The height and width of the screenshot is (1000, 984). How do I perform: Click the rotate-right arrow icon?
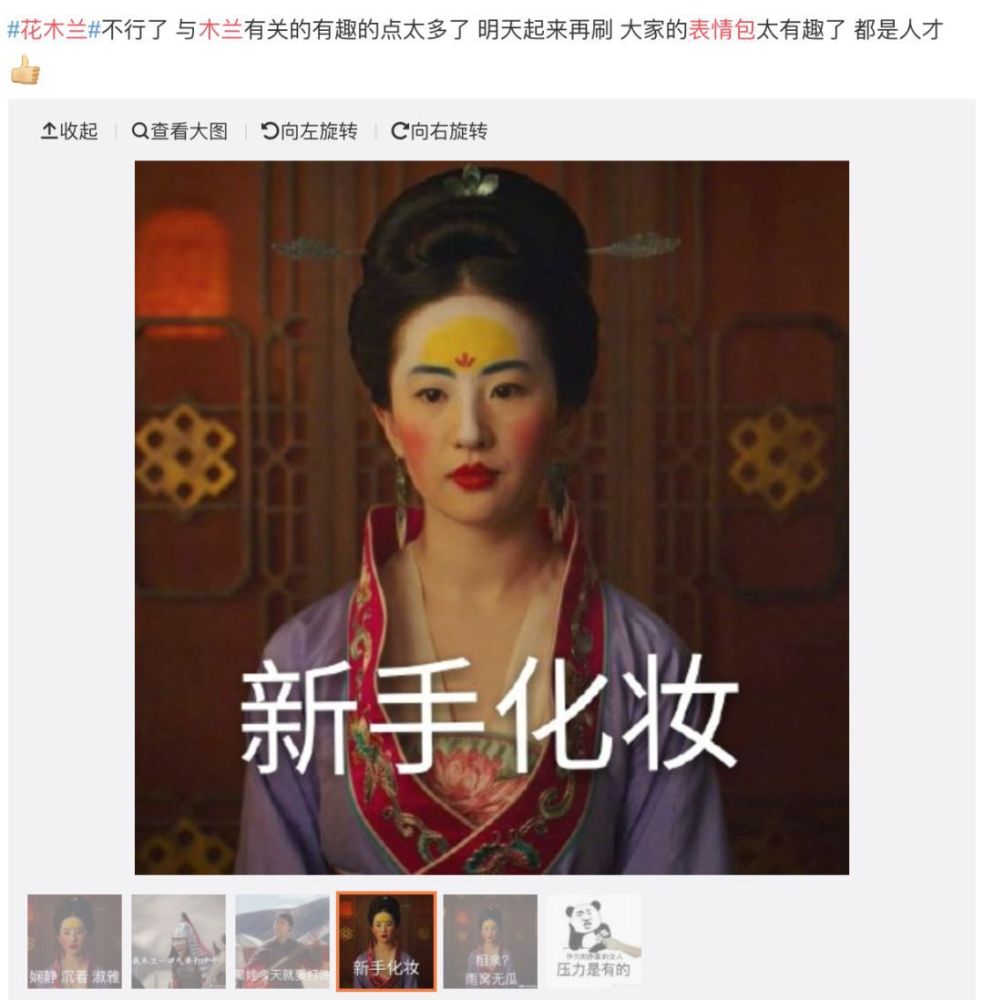400,131
